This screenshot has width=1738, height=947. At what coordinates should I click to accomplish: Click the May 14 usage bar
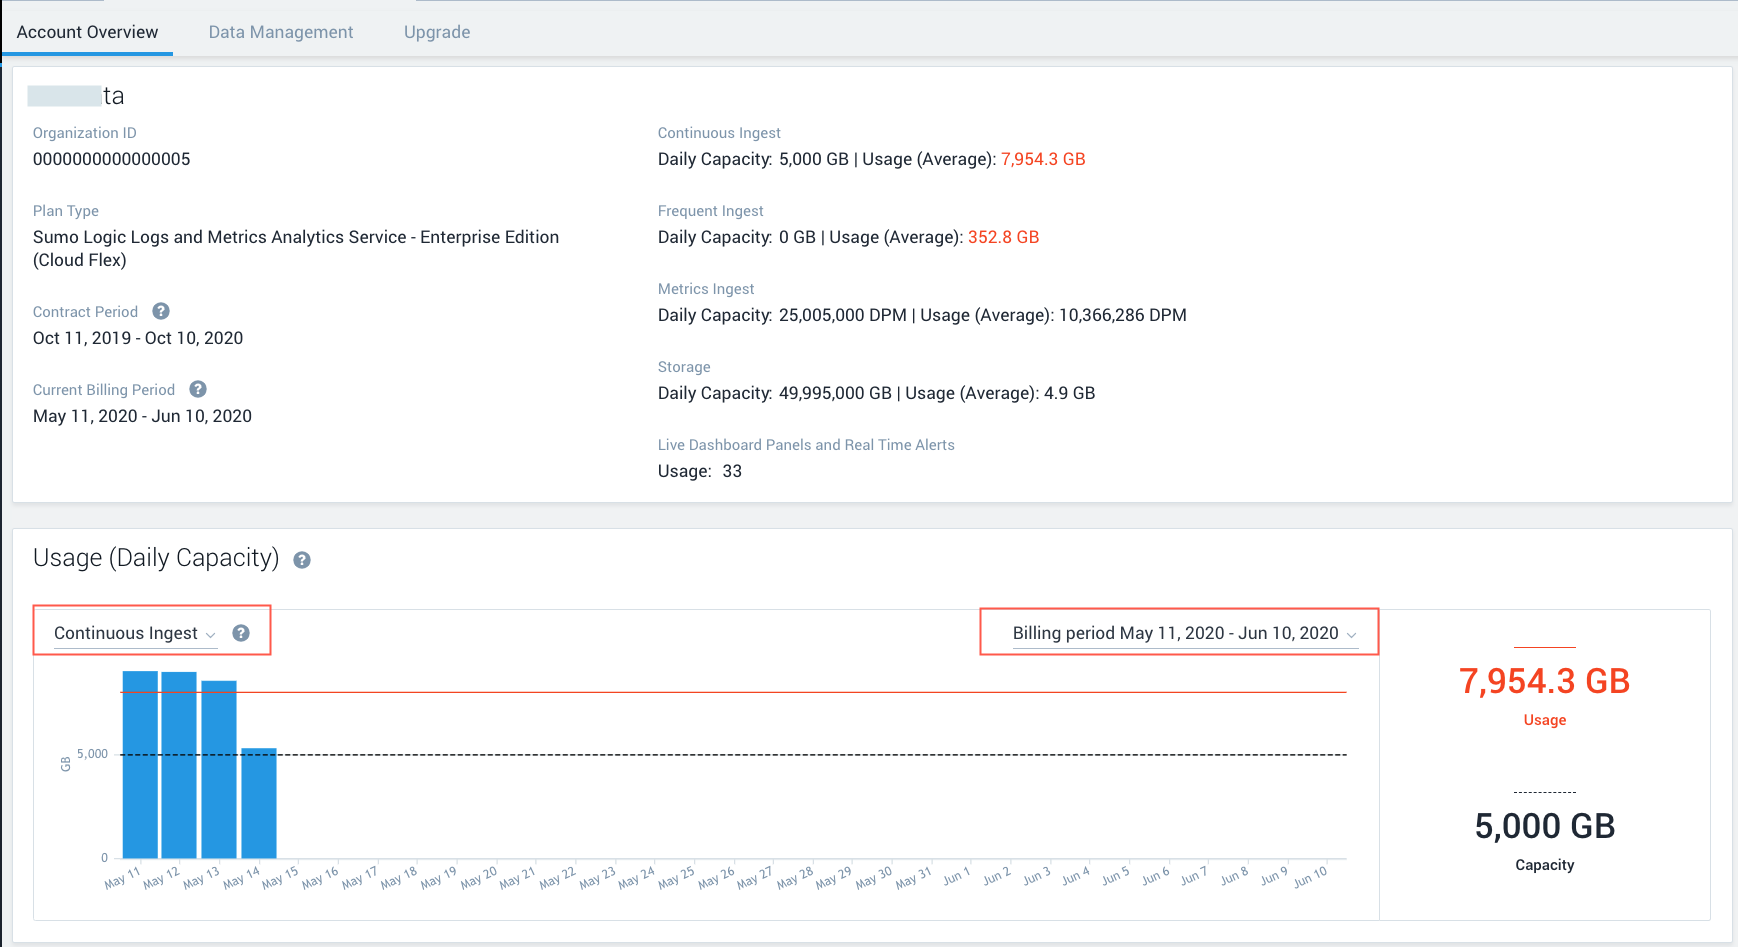pyautogui.click(x=259, y=805)
